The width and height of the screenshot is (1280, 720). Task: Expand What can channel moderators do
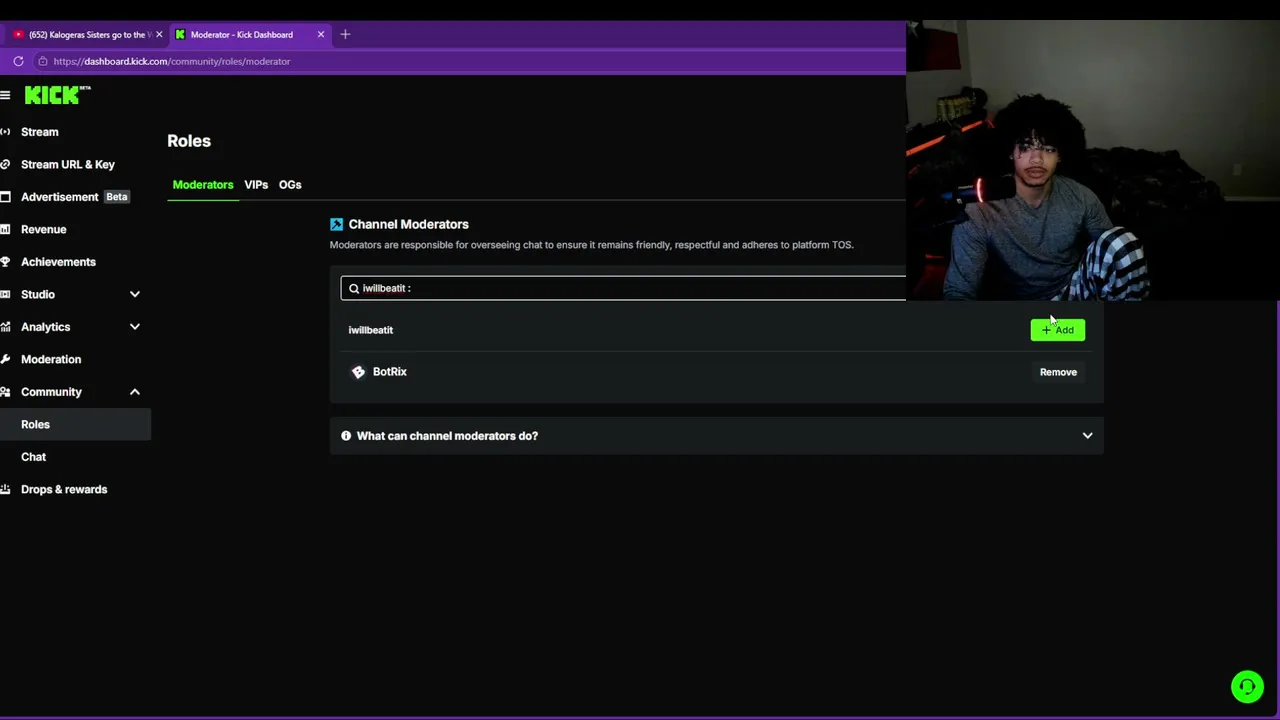pyautogui.click(x=717, y=436)
